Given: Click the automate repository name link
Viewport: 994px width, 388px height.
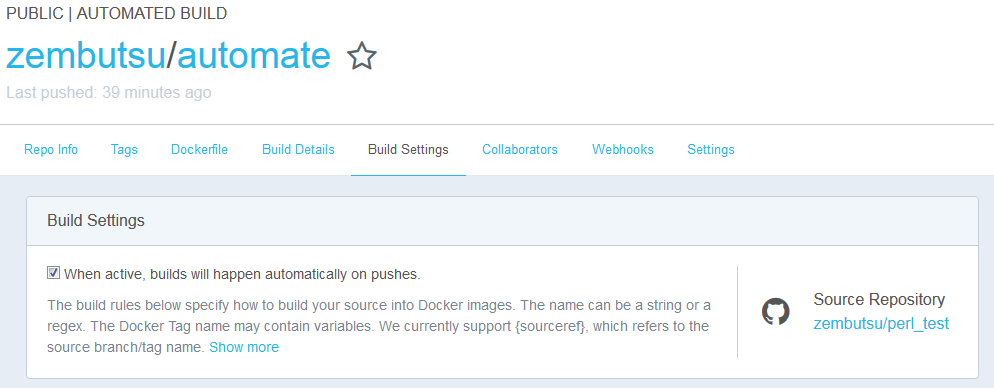Looking at the screenshot, I should (x=254, y=56).
